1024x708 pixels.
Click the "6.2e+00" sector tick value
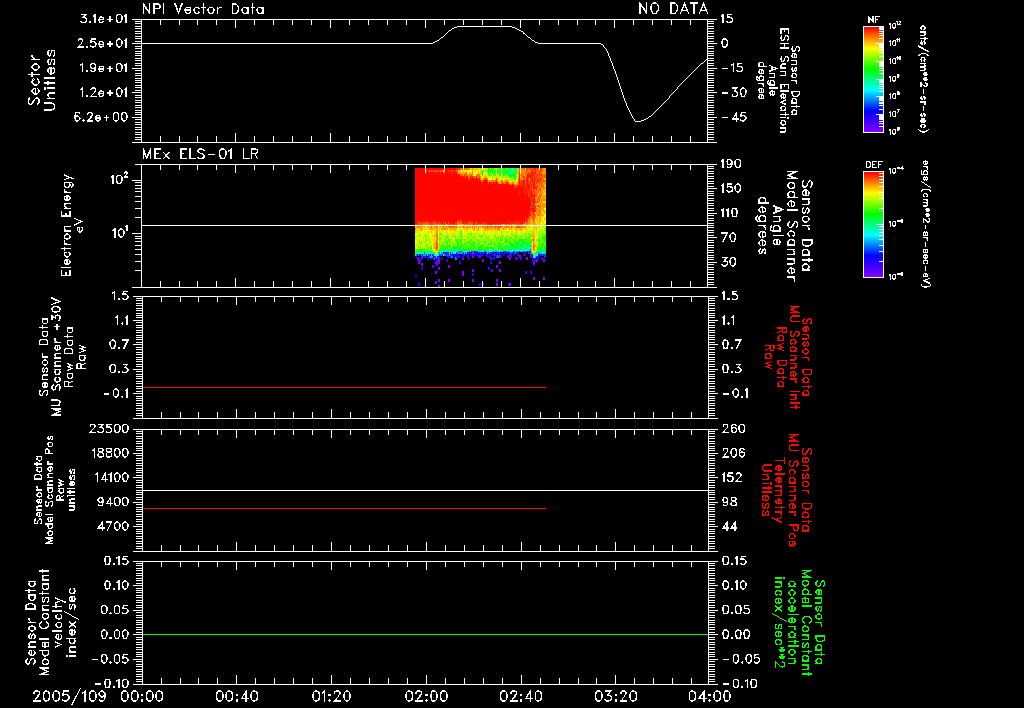coord(103,118)
